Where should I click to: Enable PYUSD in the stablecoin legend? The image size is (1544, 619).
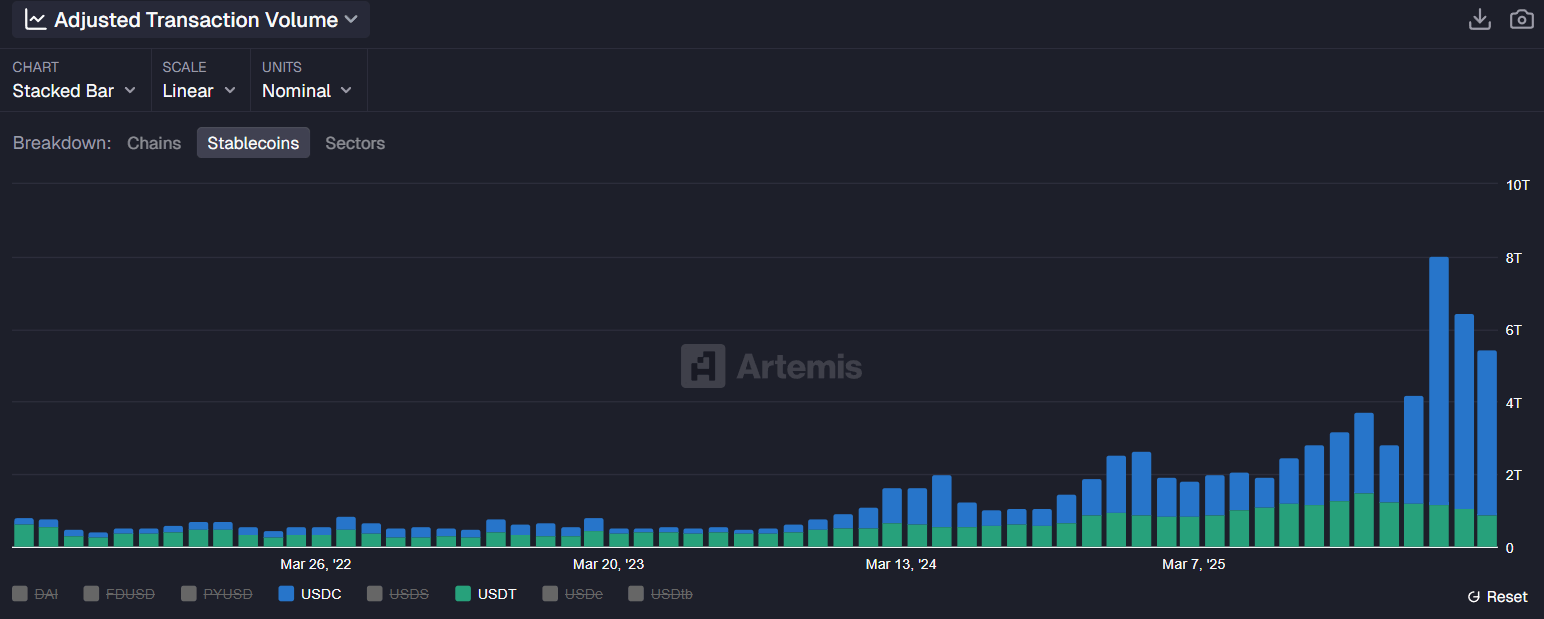click(216, 593)
